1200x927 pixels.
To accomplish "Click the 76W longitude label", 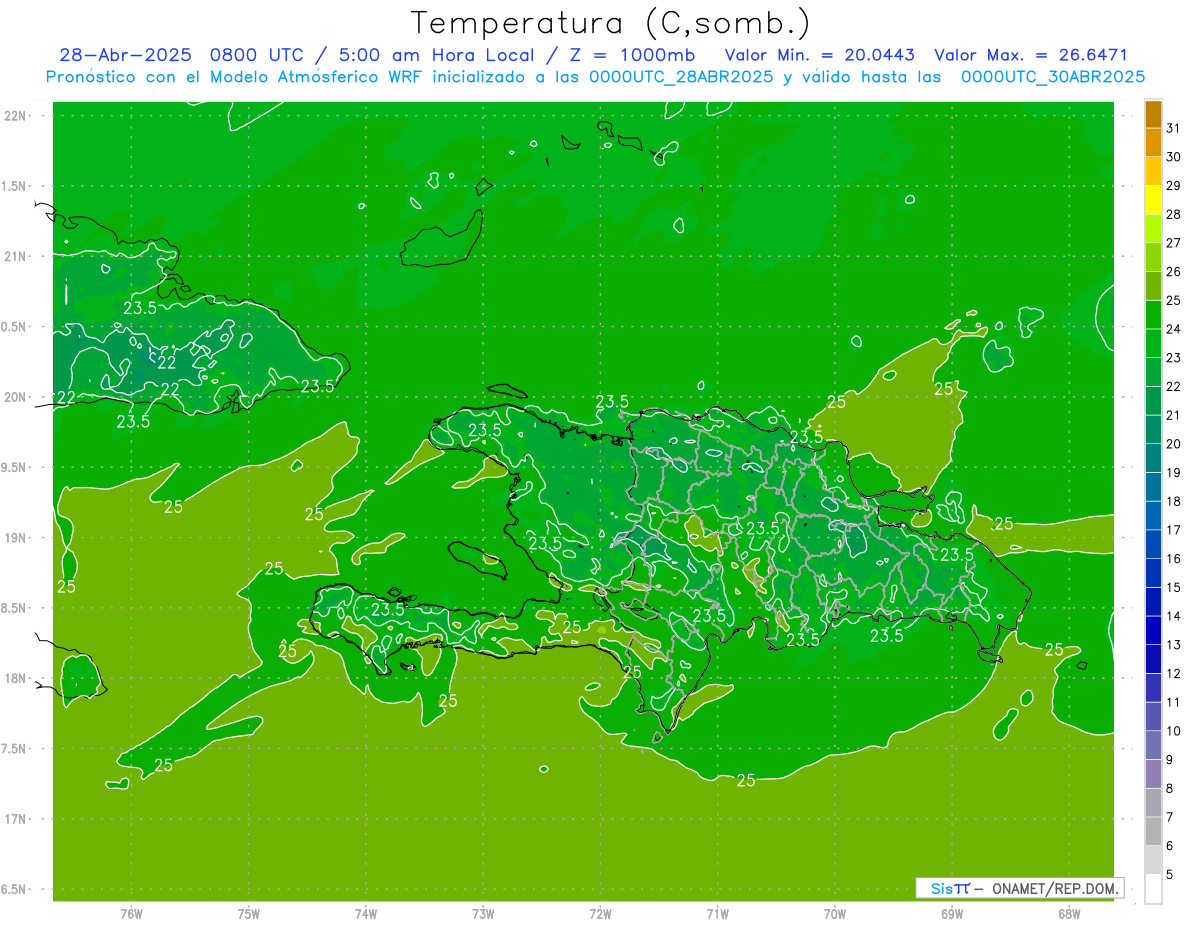I will (130, 913).
